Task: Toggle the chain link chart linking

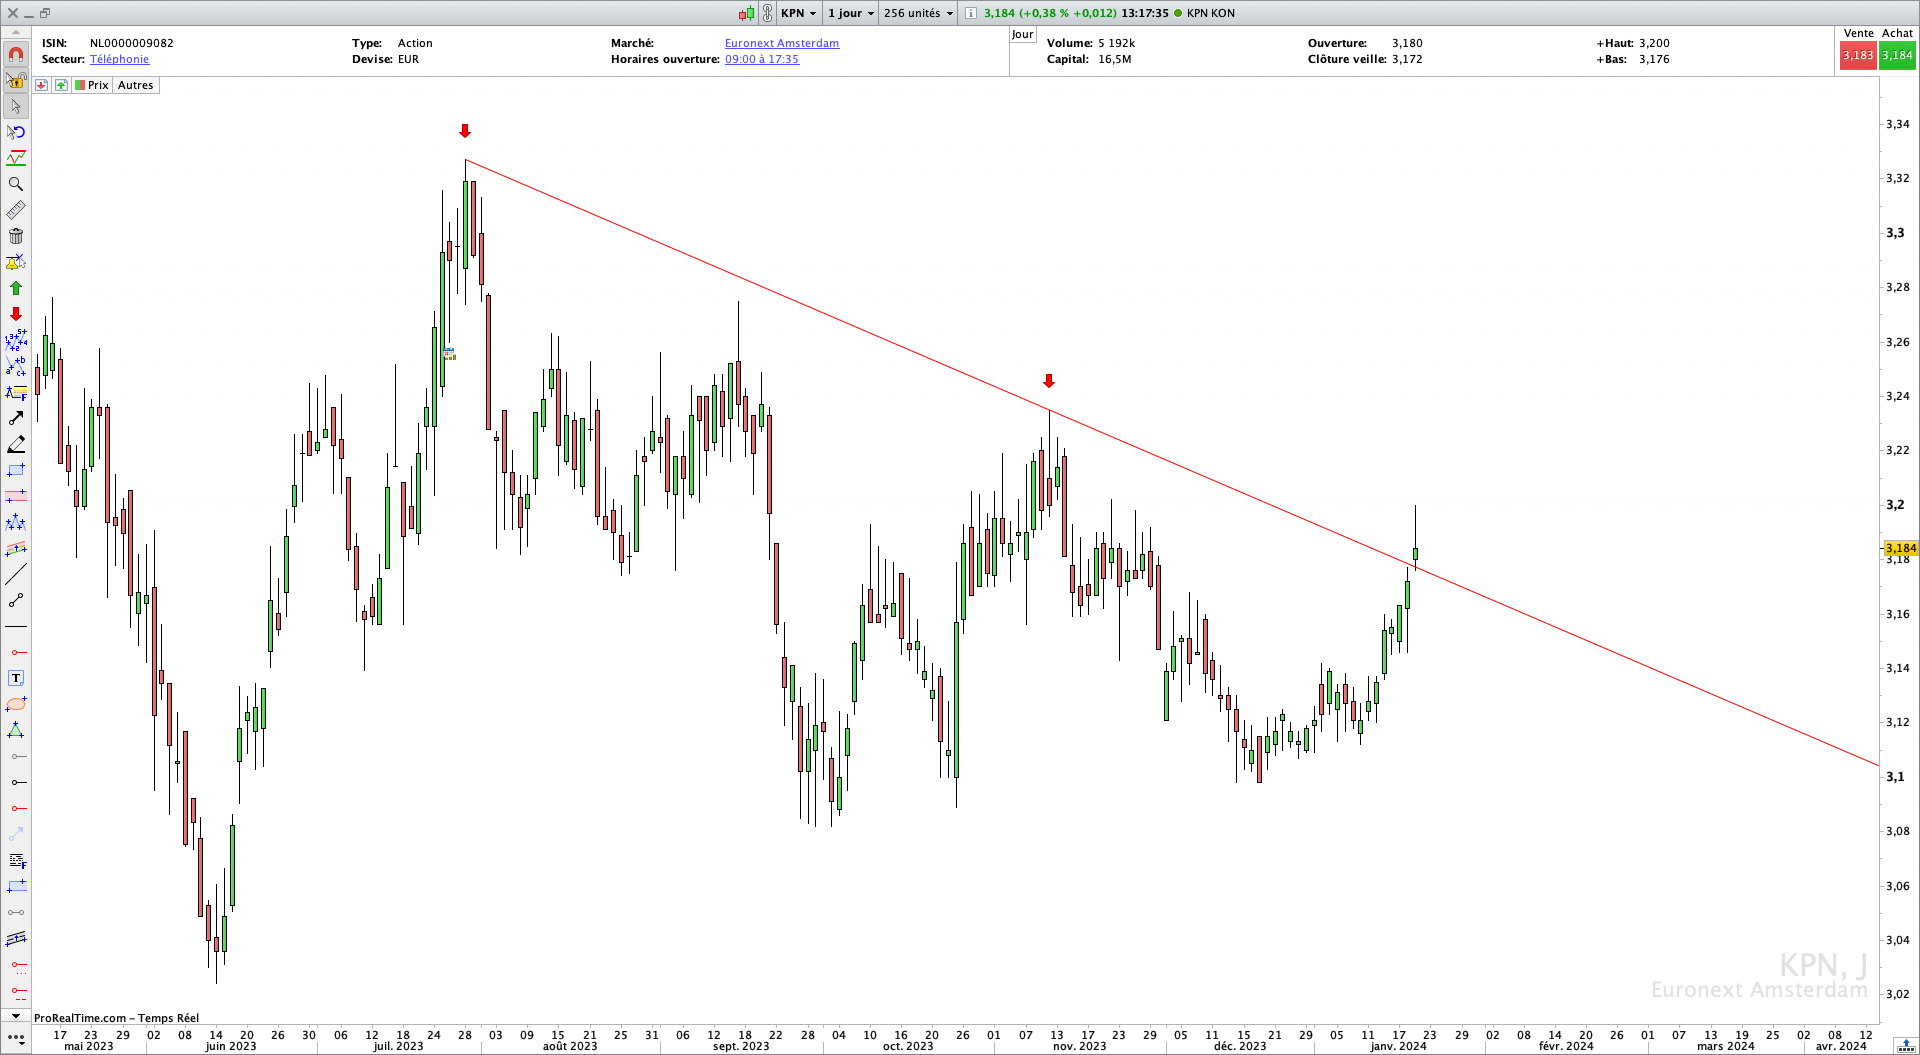Action: pos(767,13)
